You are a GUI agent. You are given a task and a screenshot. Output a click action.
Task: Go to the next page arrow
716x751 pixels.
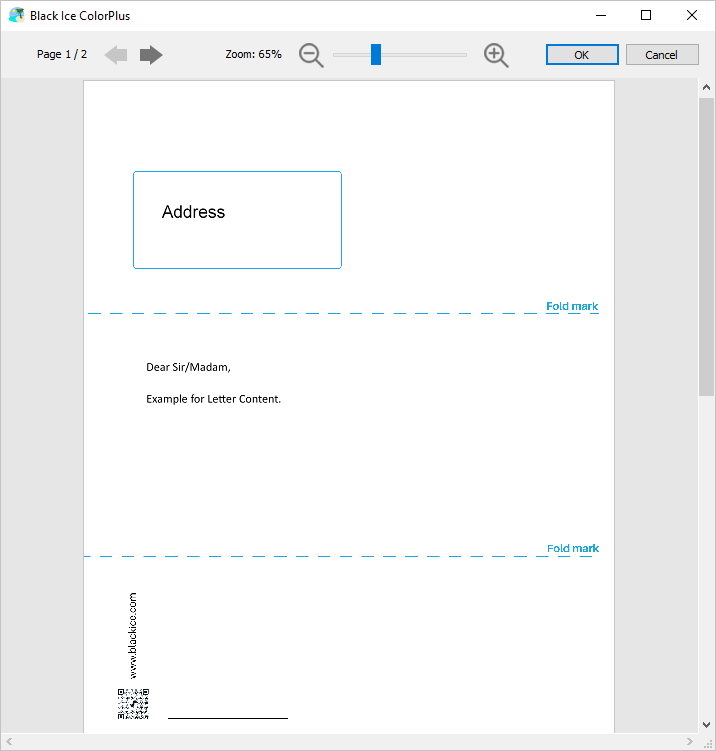point(151,55)
